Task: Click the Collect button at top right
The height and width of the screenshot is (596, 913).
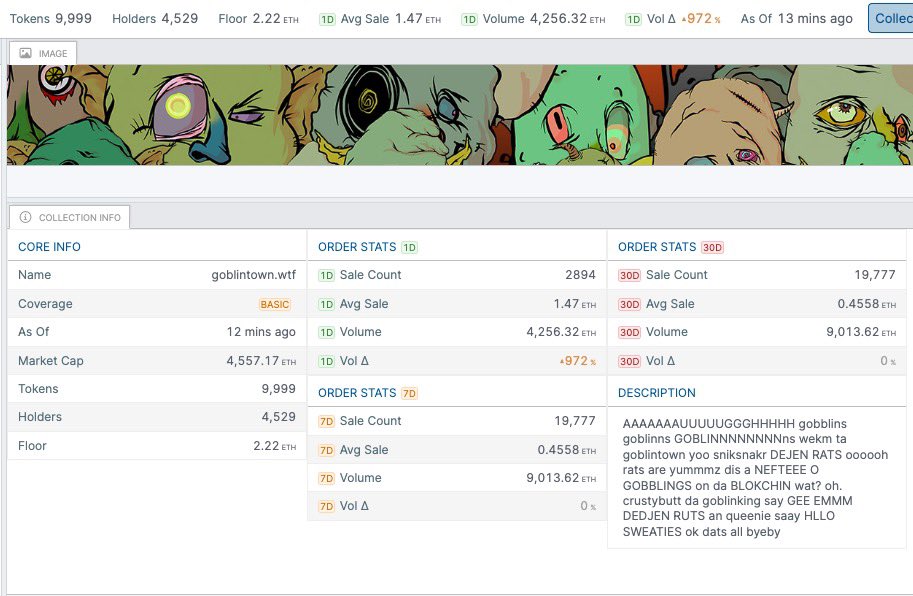Action: 891,18
